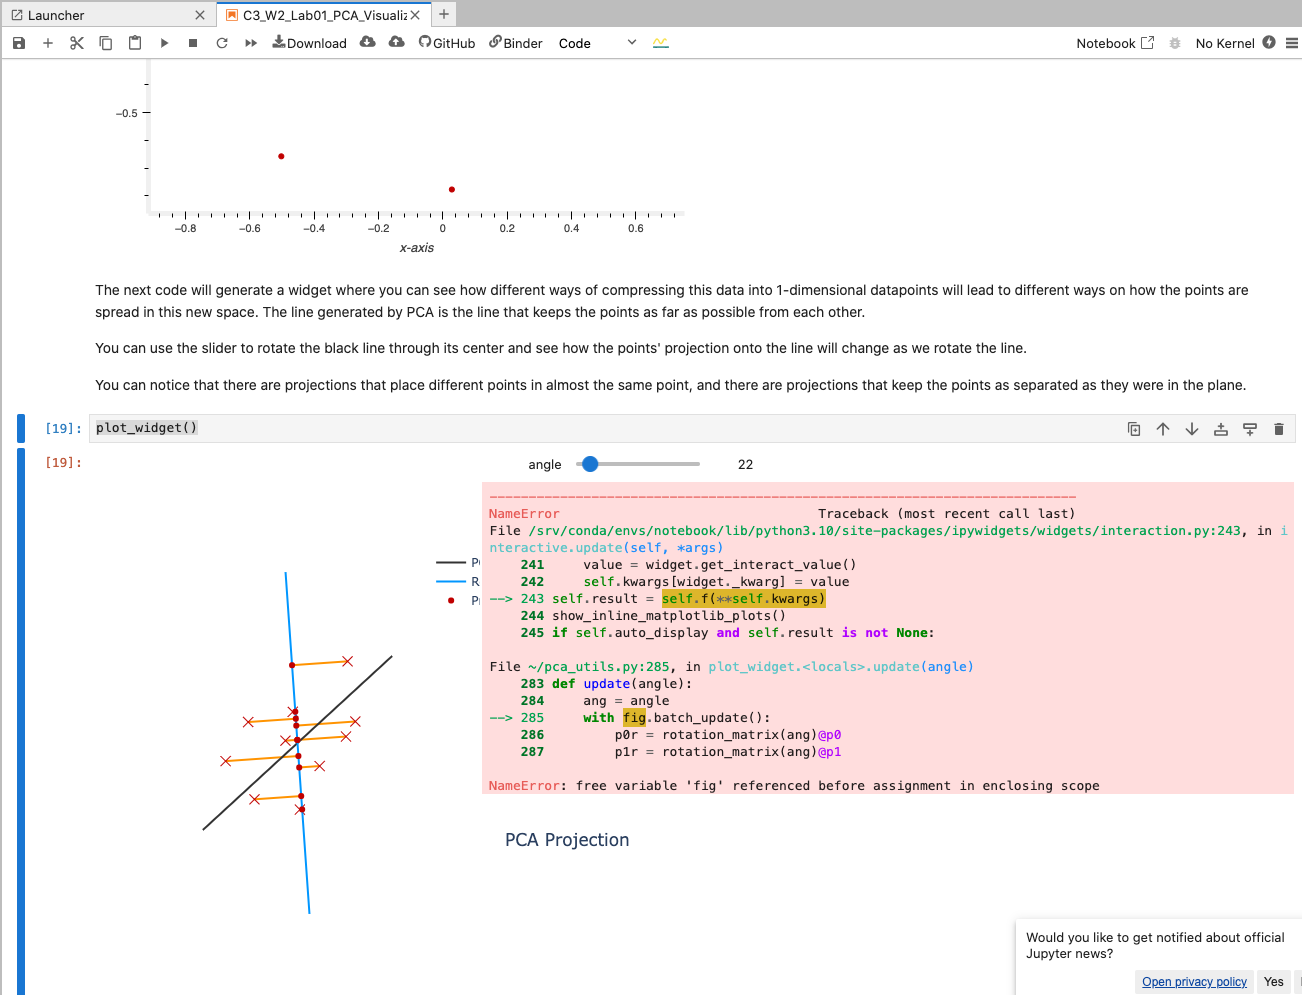This screenshot has width=1302, height=995.
Task: Paste cell using clipboard toolbar icon
Action: tap(135, 43)
